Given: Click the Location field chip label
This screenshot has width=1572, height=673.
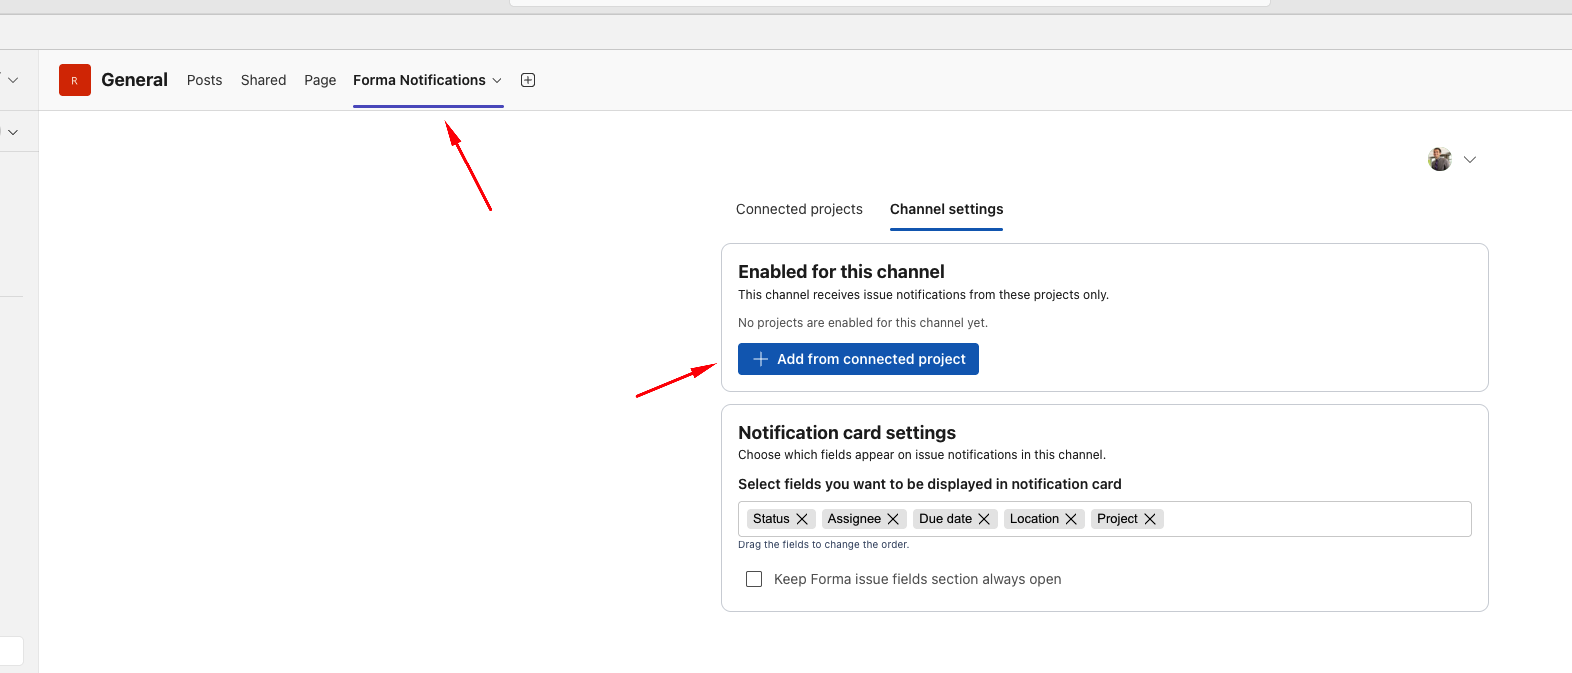Looking at the screenshot, I should [1034, 519].
